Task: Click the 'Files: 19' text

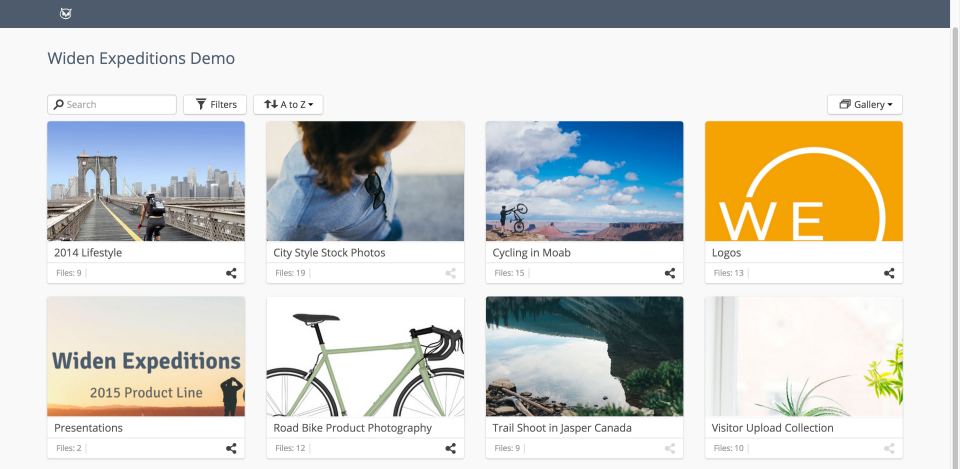Action: pyautogui.click(x=290, y=273)
